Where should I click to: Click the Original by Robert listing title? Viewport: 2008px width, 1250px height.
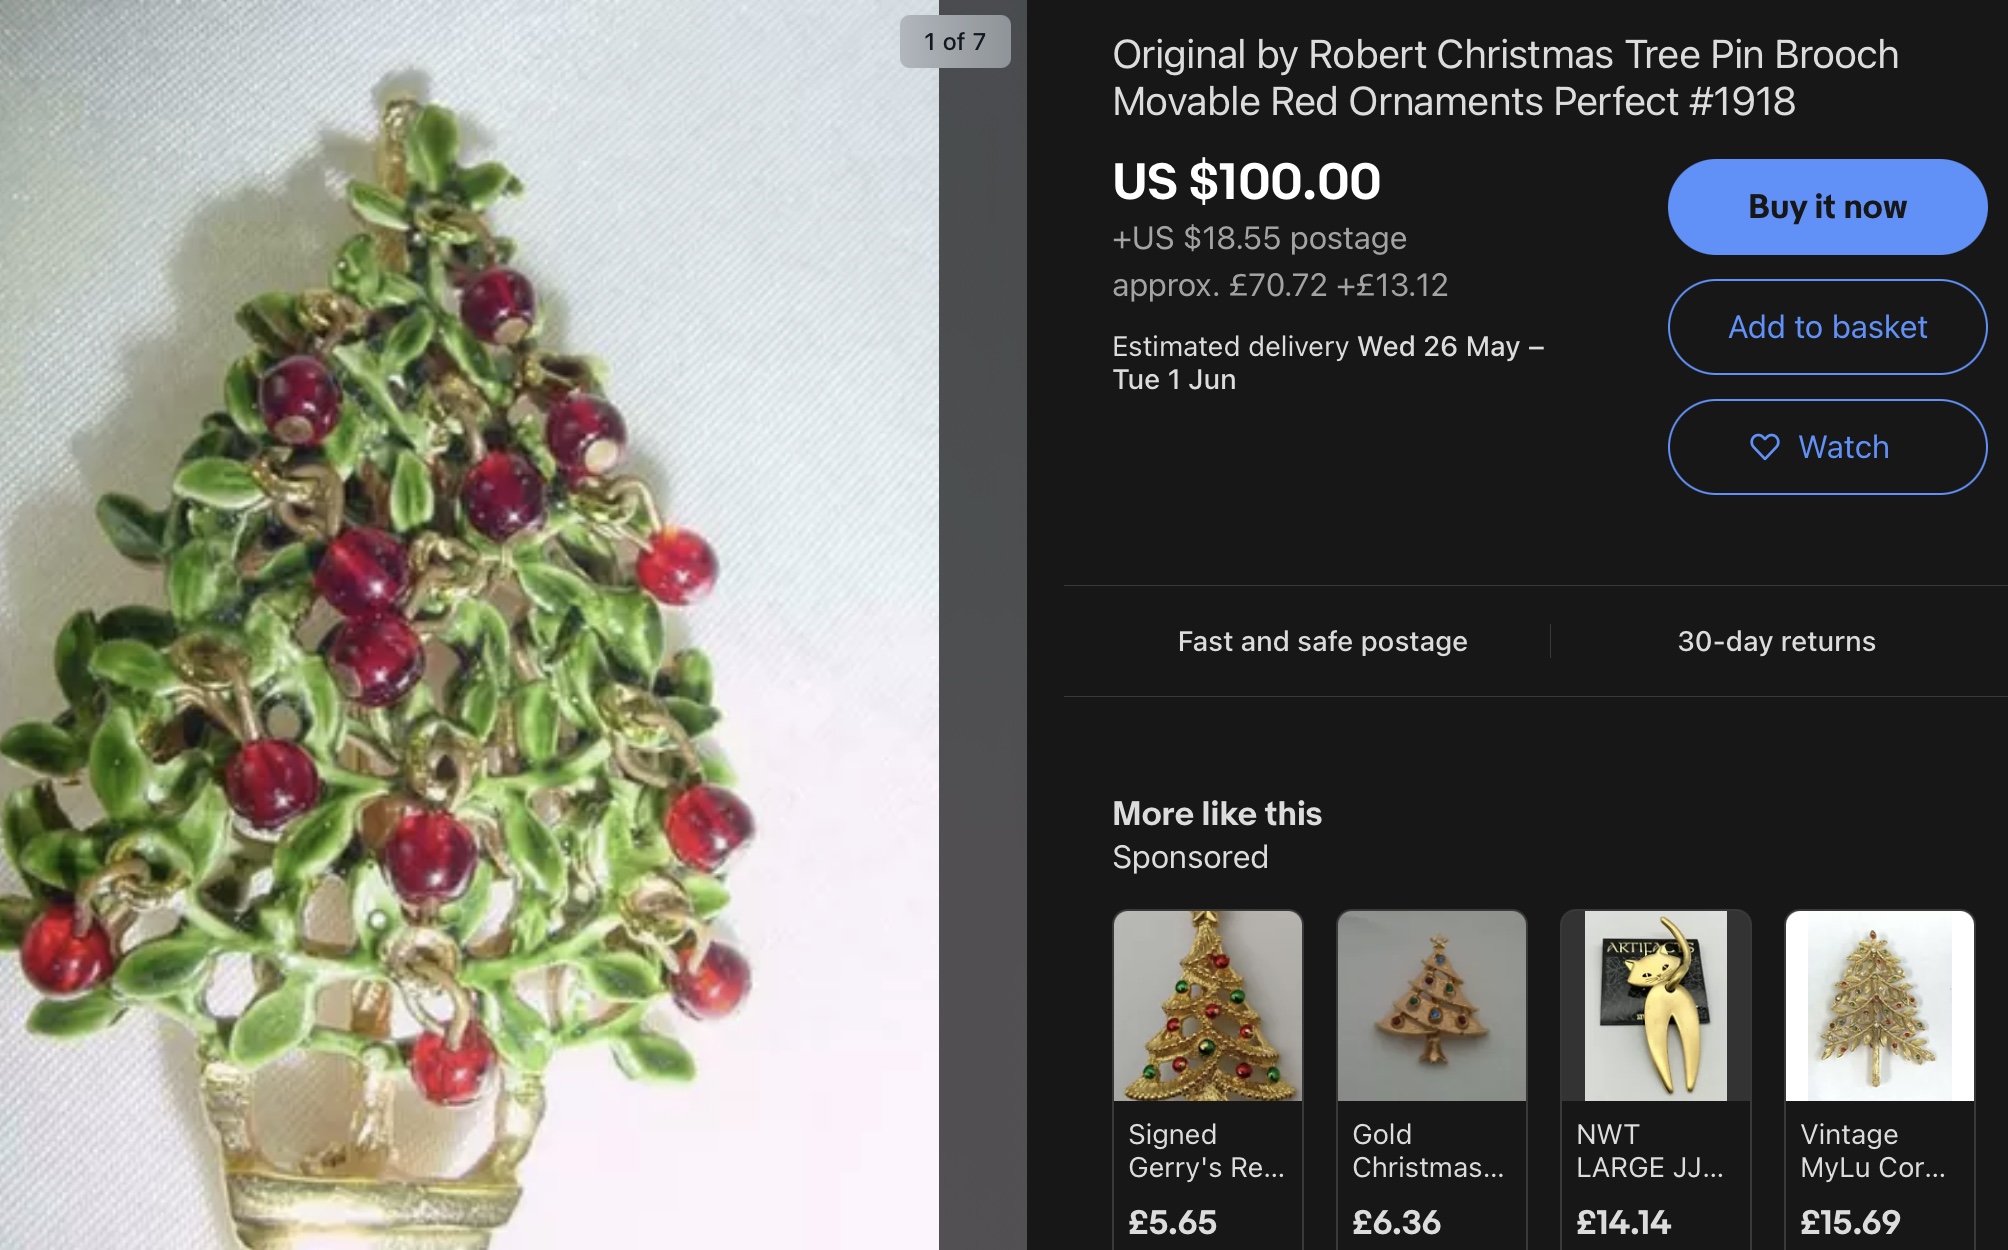click(x=1505, y=78)
